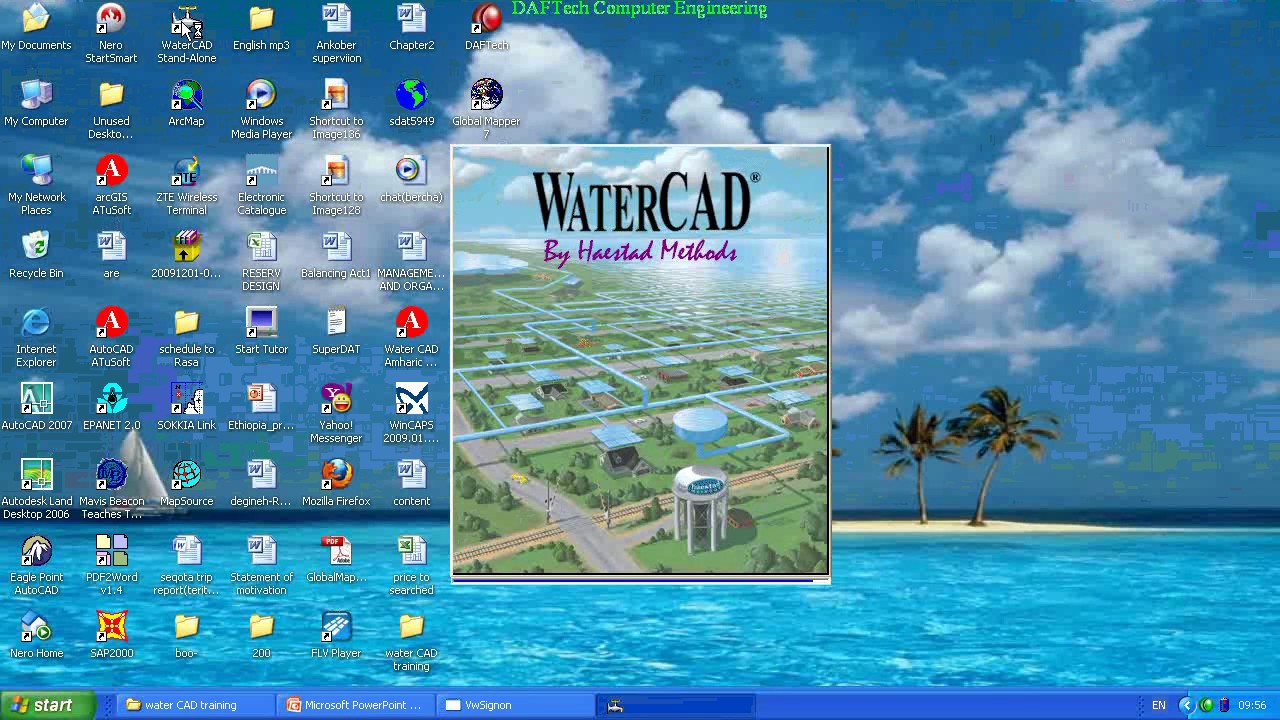Screen dimensions: 1280x720
Task: Open the 'are' Word document
Action: 111,247
